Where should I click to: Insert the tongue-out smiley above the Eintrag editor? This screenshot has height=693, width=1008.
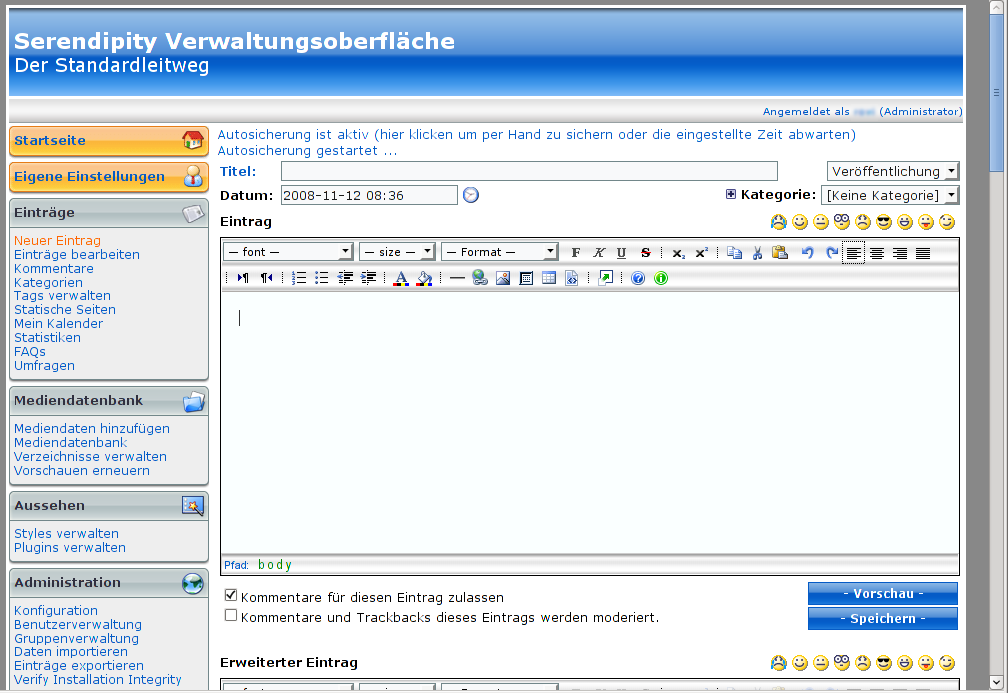(926, 222)
